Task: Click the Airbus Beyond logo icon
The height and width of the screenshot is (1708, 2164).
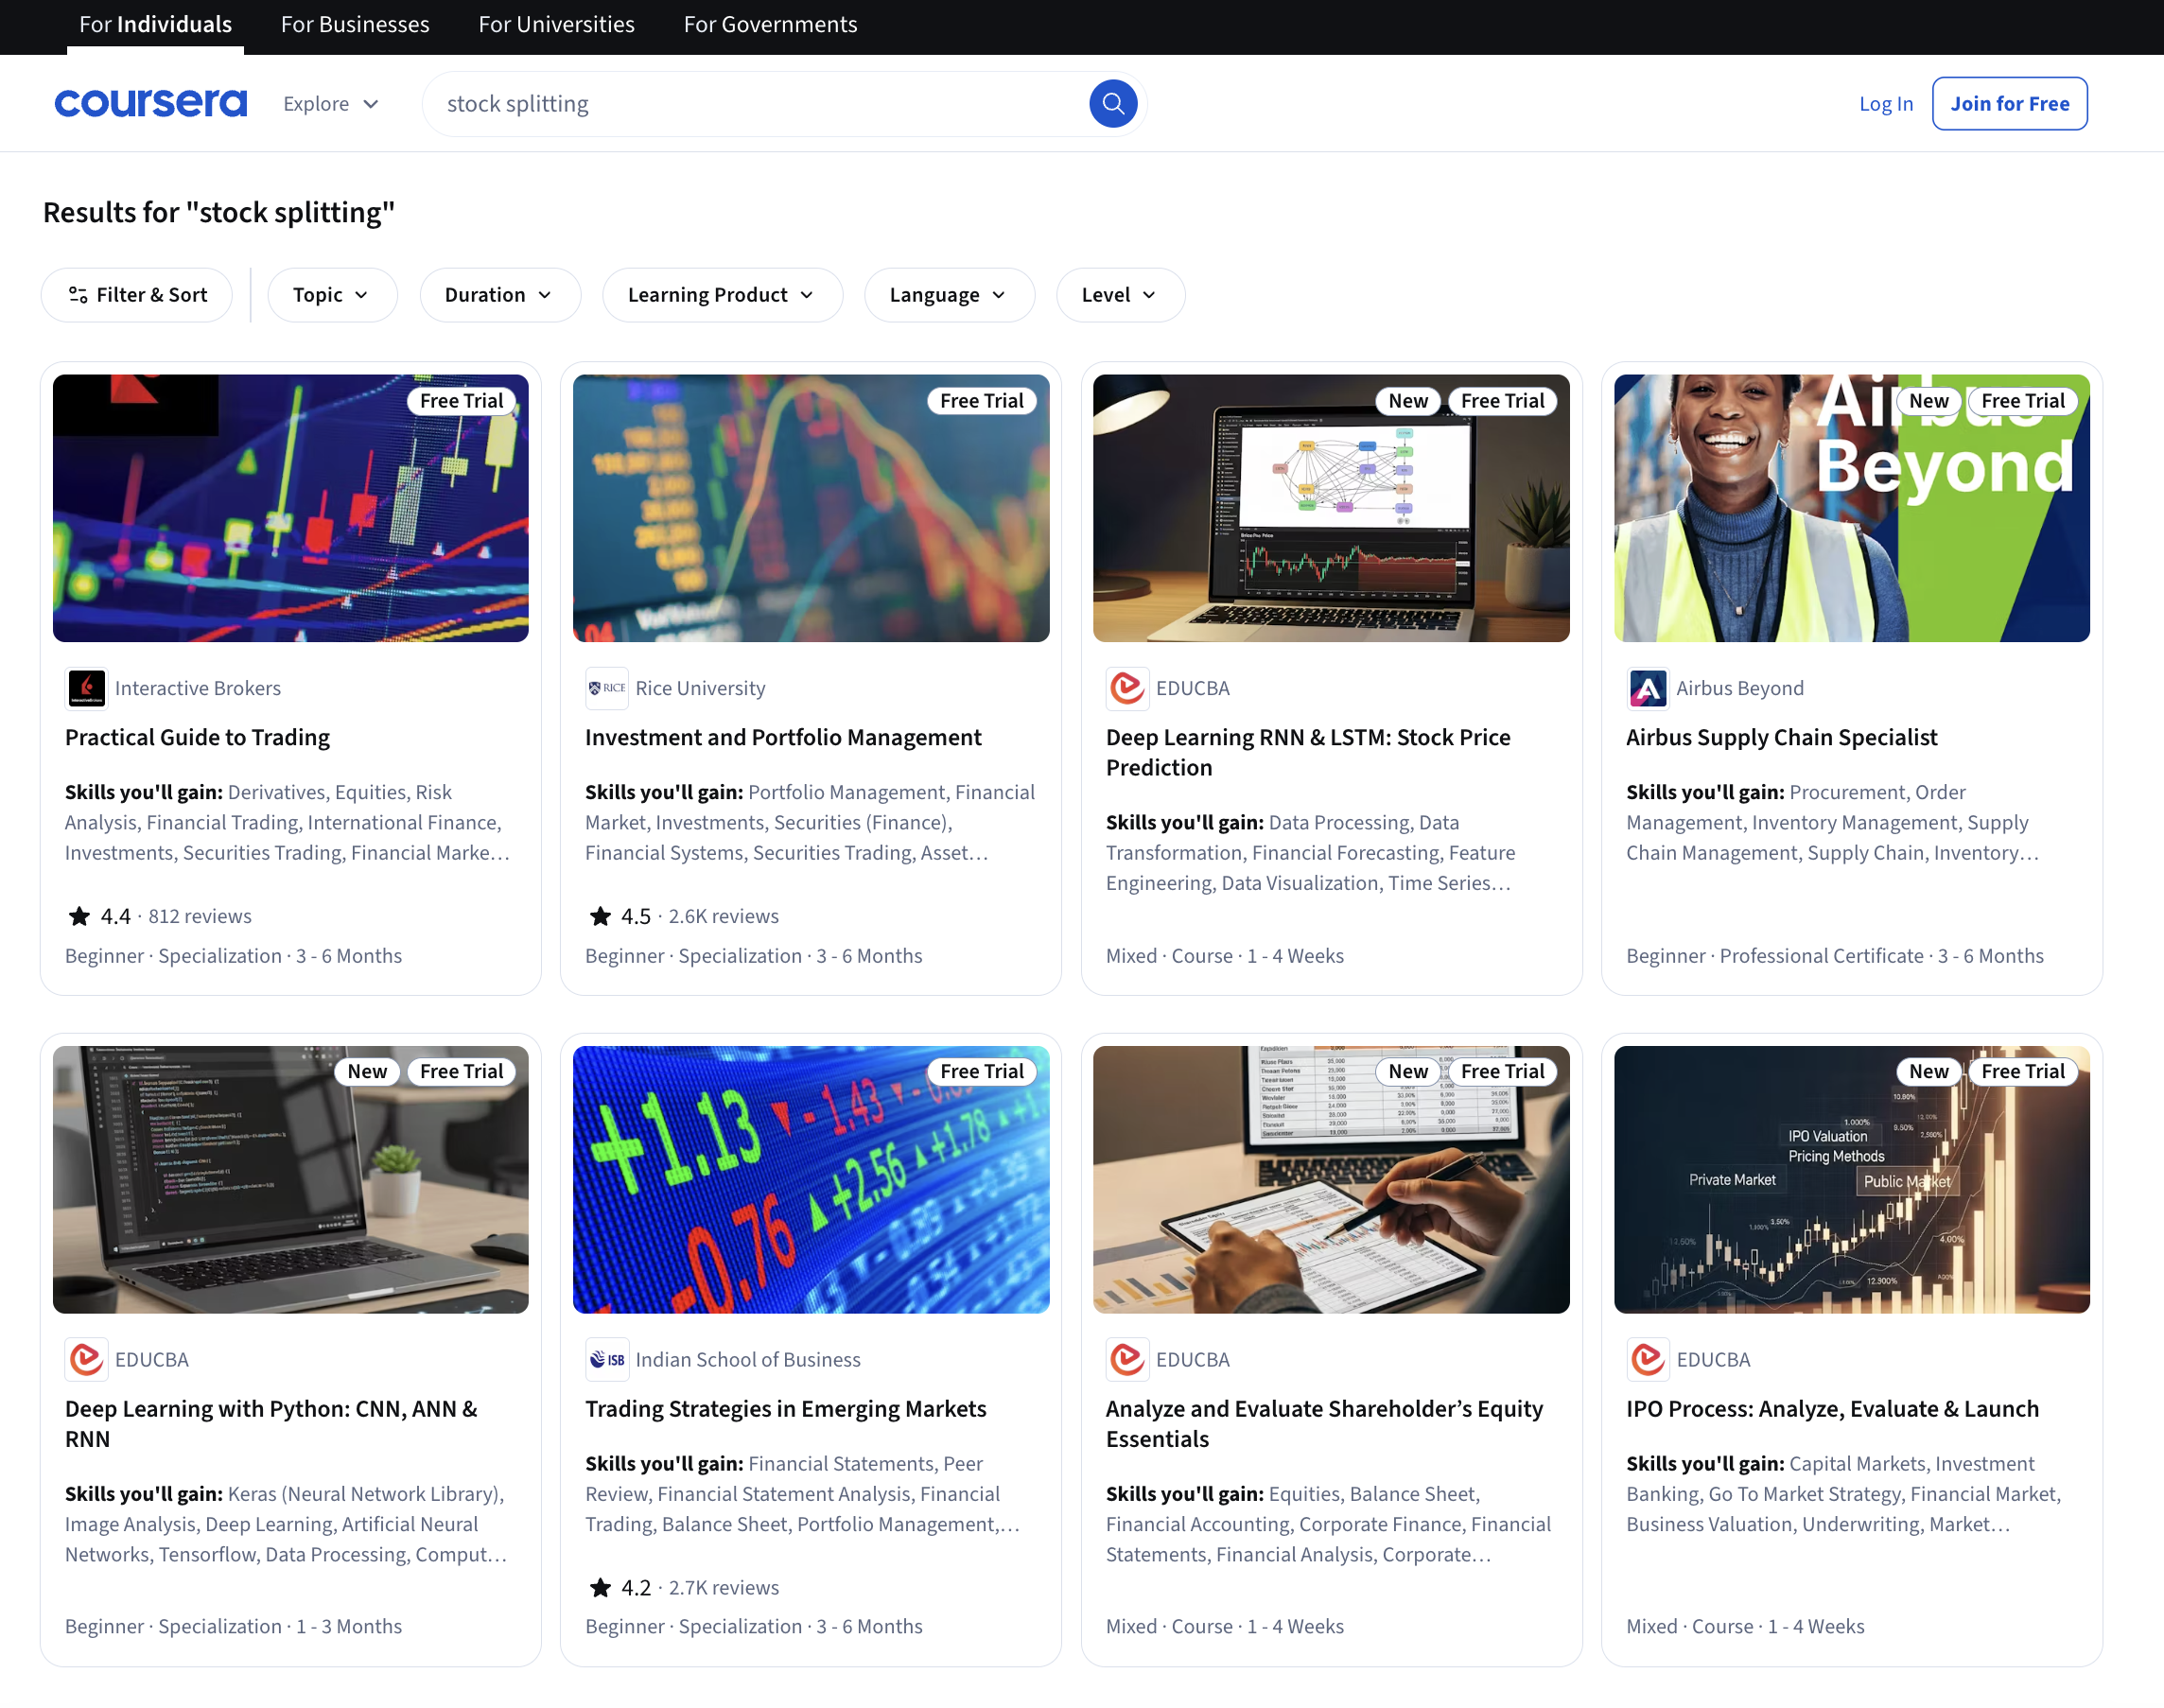Action: pos(1647,688)
